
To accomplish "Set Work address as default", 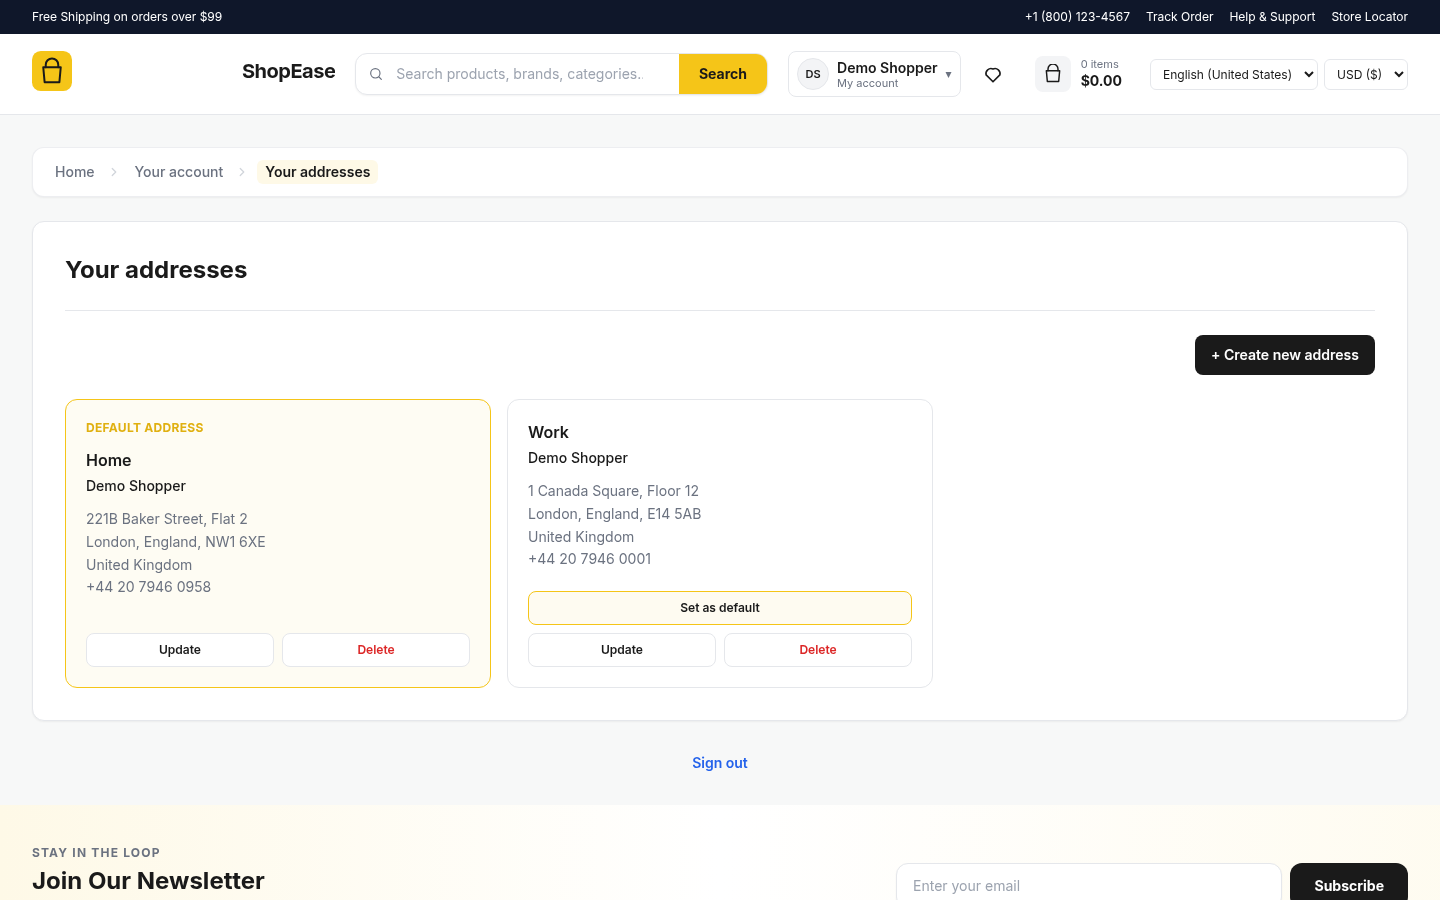I will [x=720, y=608].
